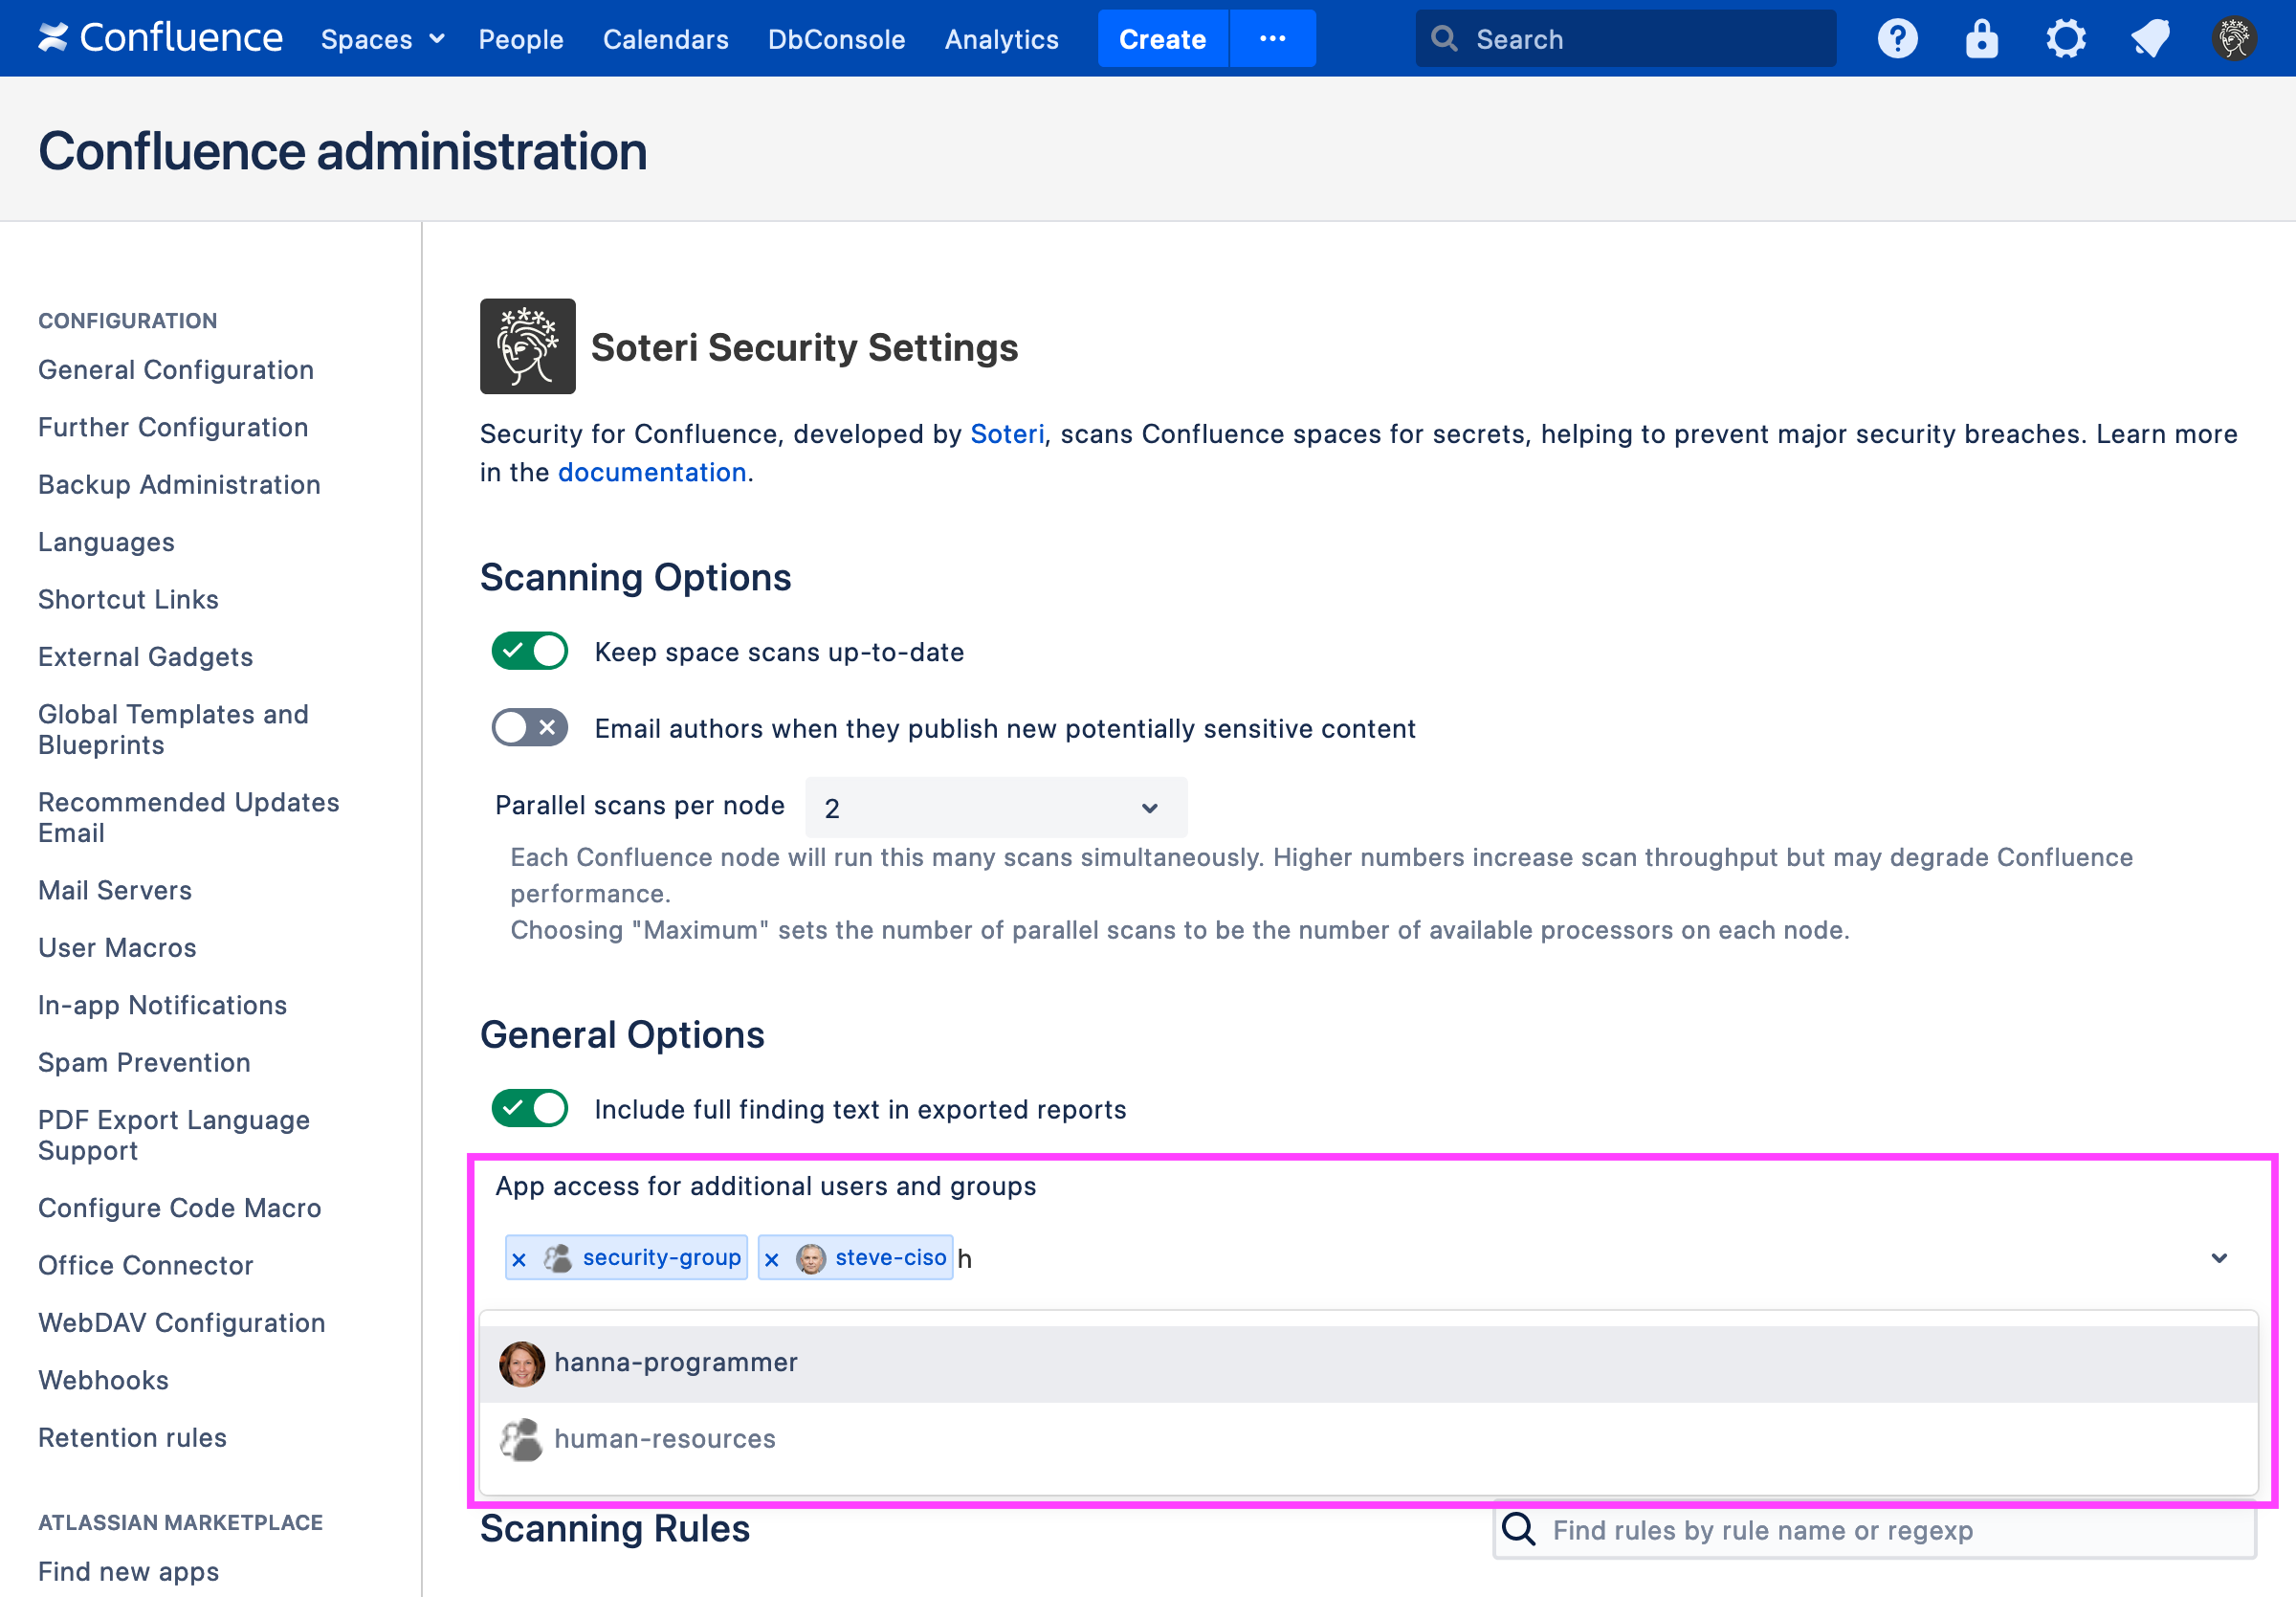The height and width of the screenshot is (1597, 2296).
Task: Open the settings gear icon
Action: tap(2064, 39)
